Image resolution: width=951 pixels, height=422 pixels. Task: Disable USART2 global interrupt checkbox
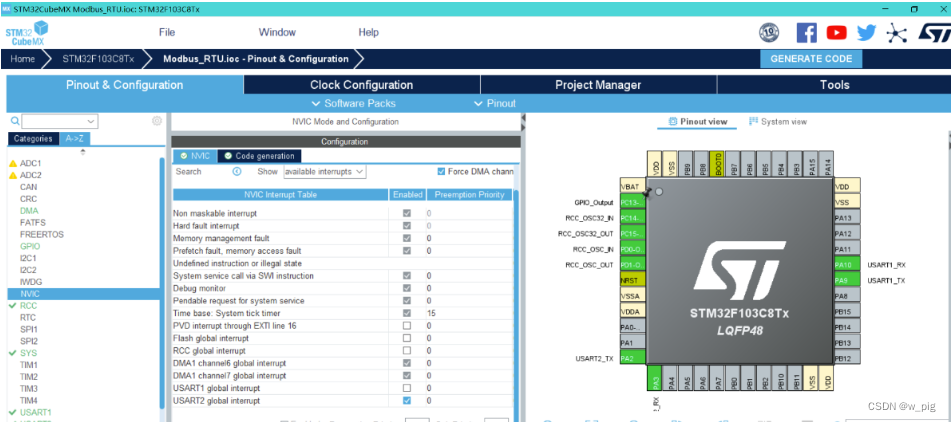[407, 401]
